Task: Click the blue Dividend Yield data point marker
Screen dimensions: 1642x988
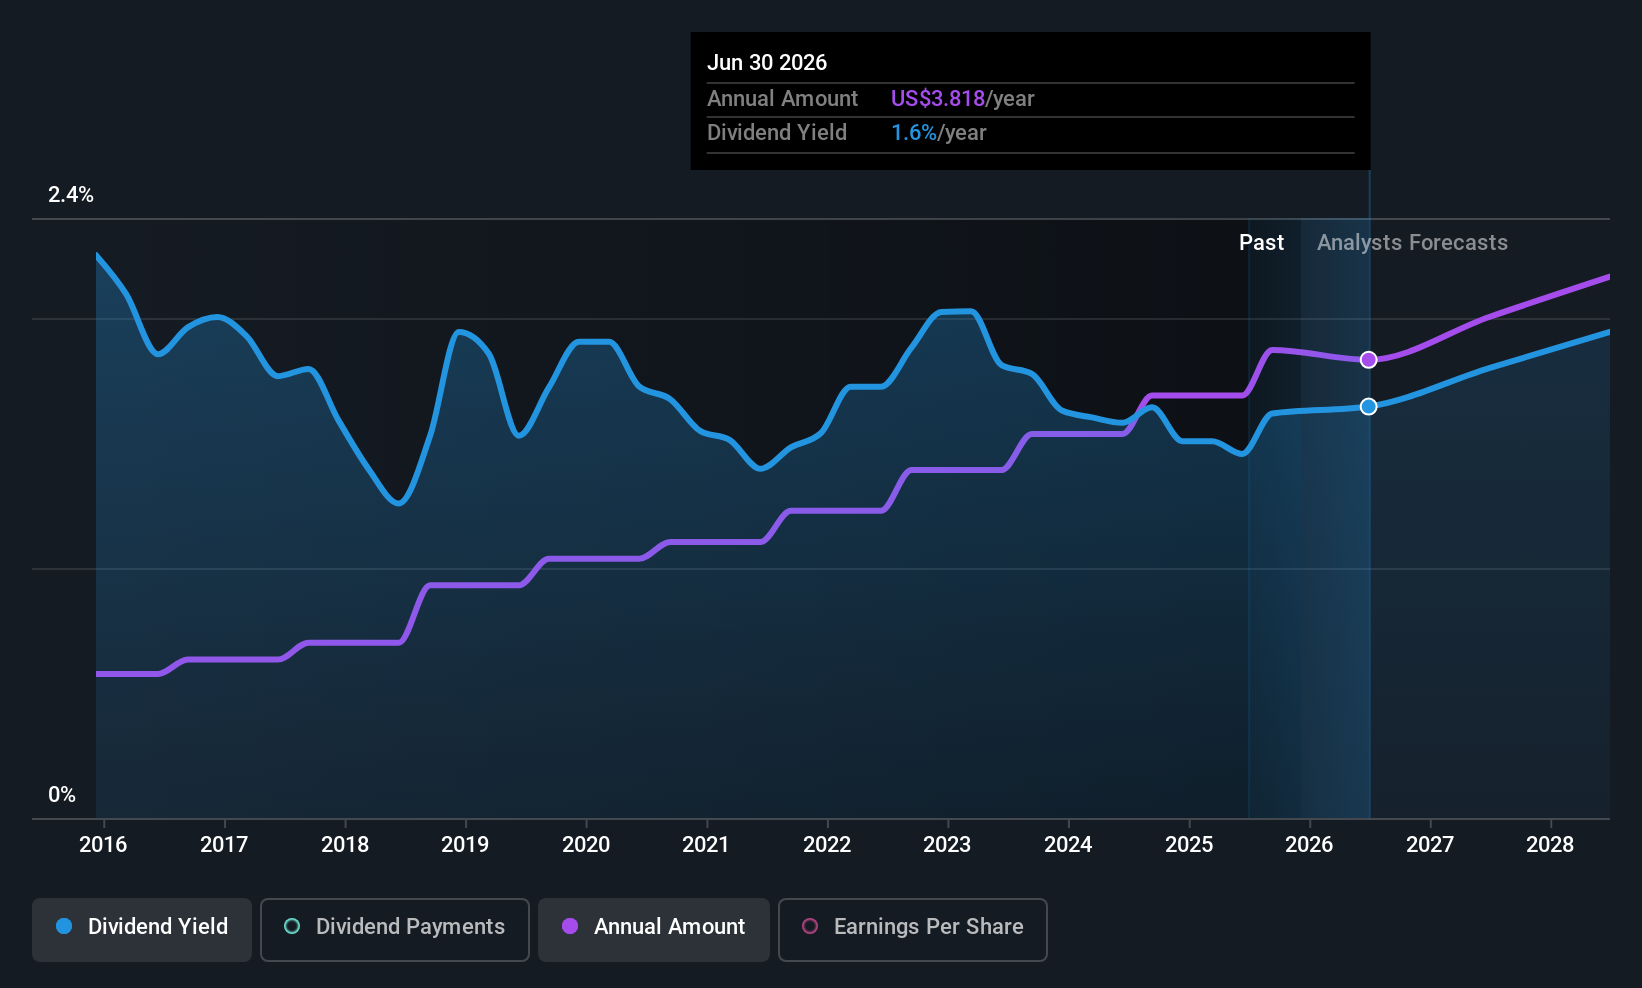Action: pos(1369,406)
